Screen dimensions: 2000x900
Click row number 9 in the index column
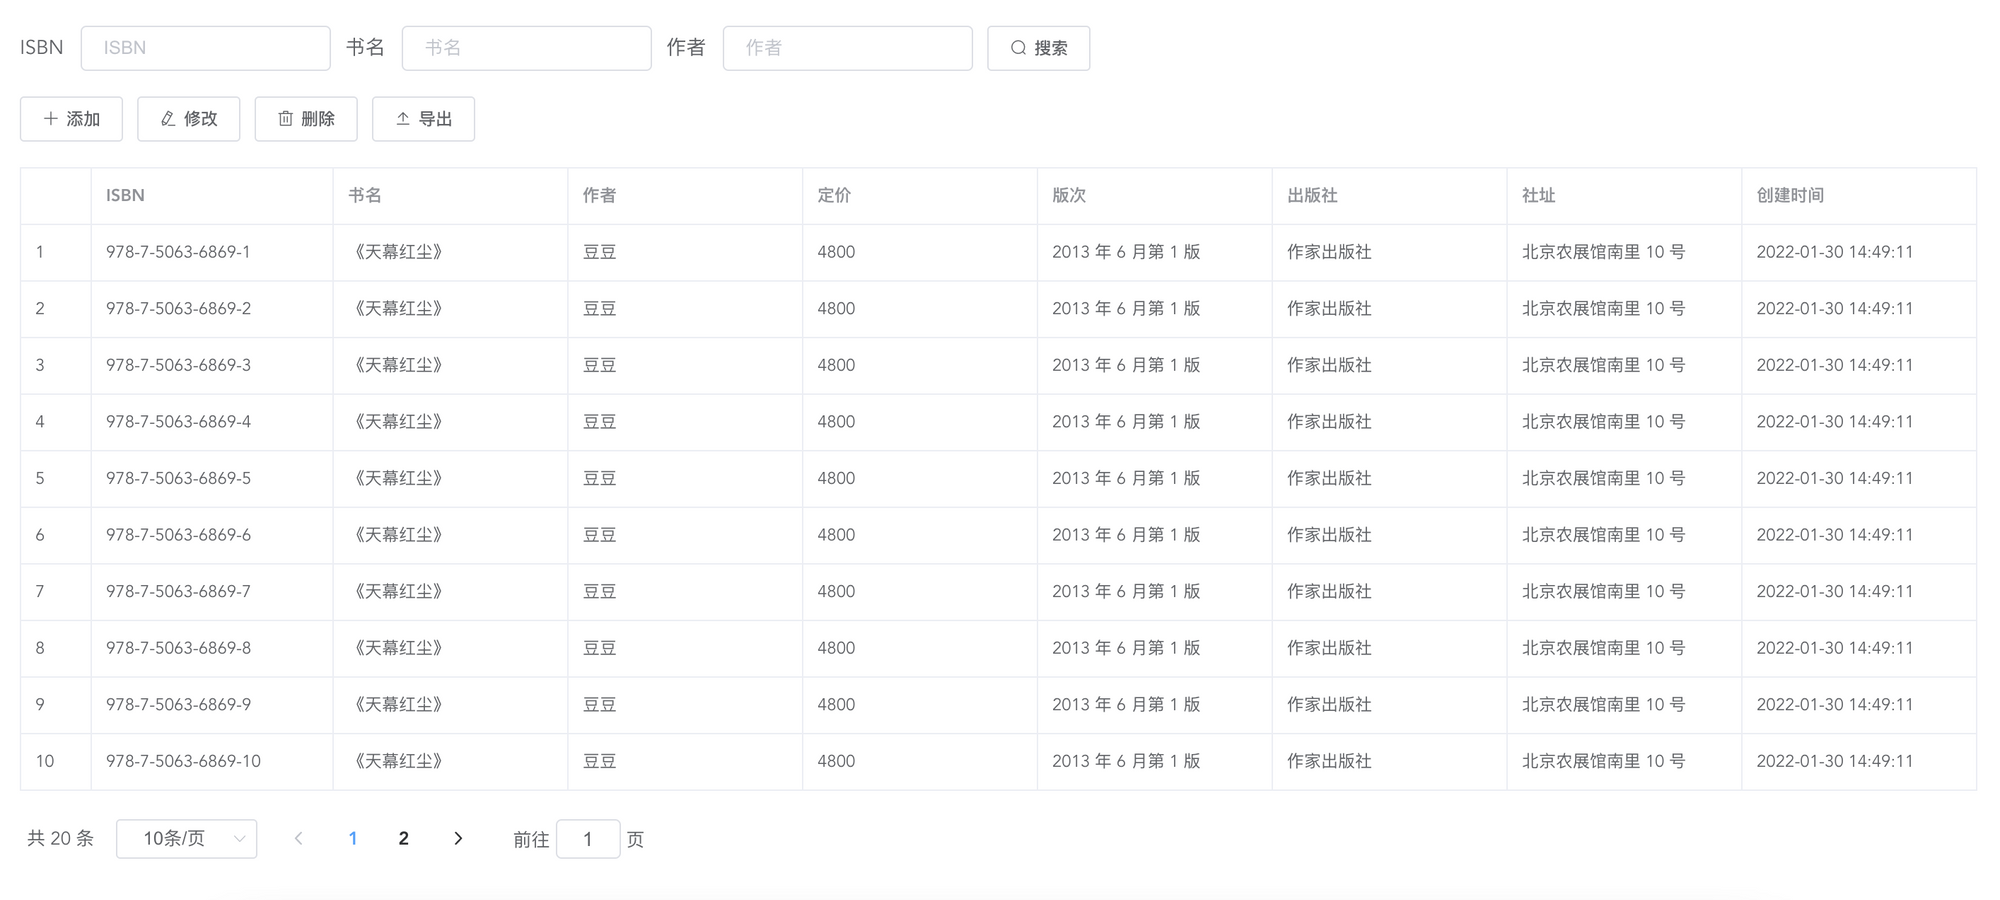click(x=40, y=705)
